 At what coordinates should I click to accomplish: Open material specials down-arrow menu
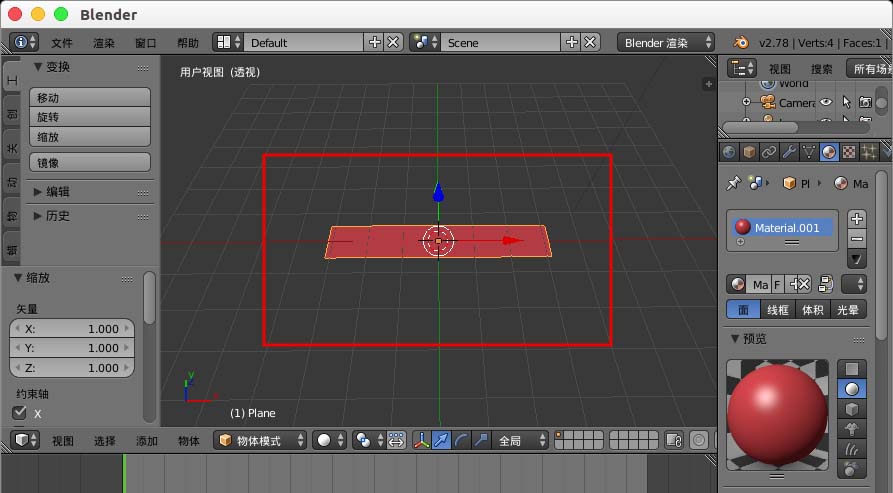pyautogui.click(x=857, y=260)
